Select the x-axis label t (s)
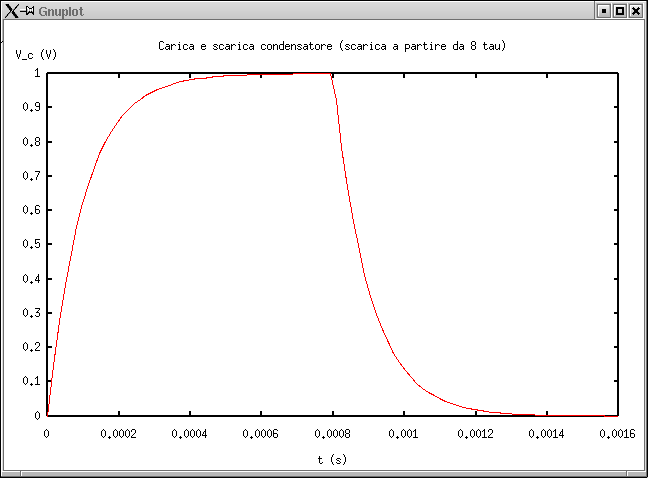The width and height of the screenshot is (648, 478). click(x=332, y=460)
